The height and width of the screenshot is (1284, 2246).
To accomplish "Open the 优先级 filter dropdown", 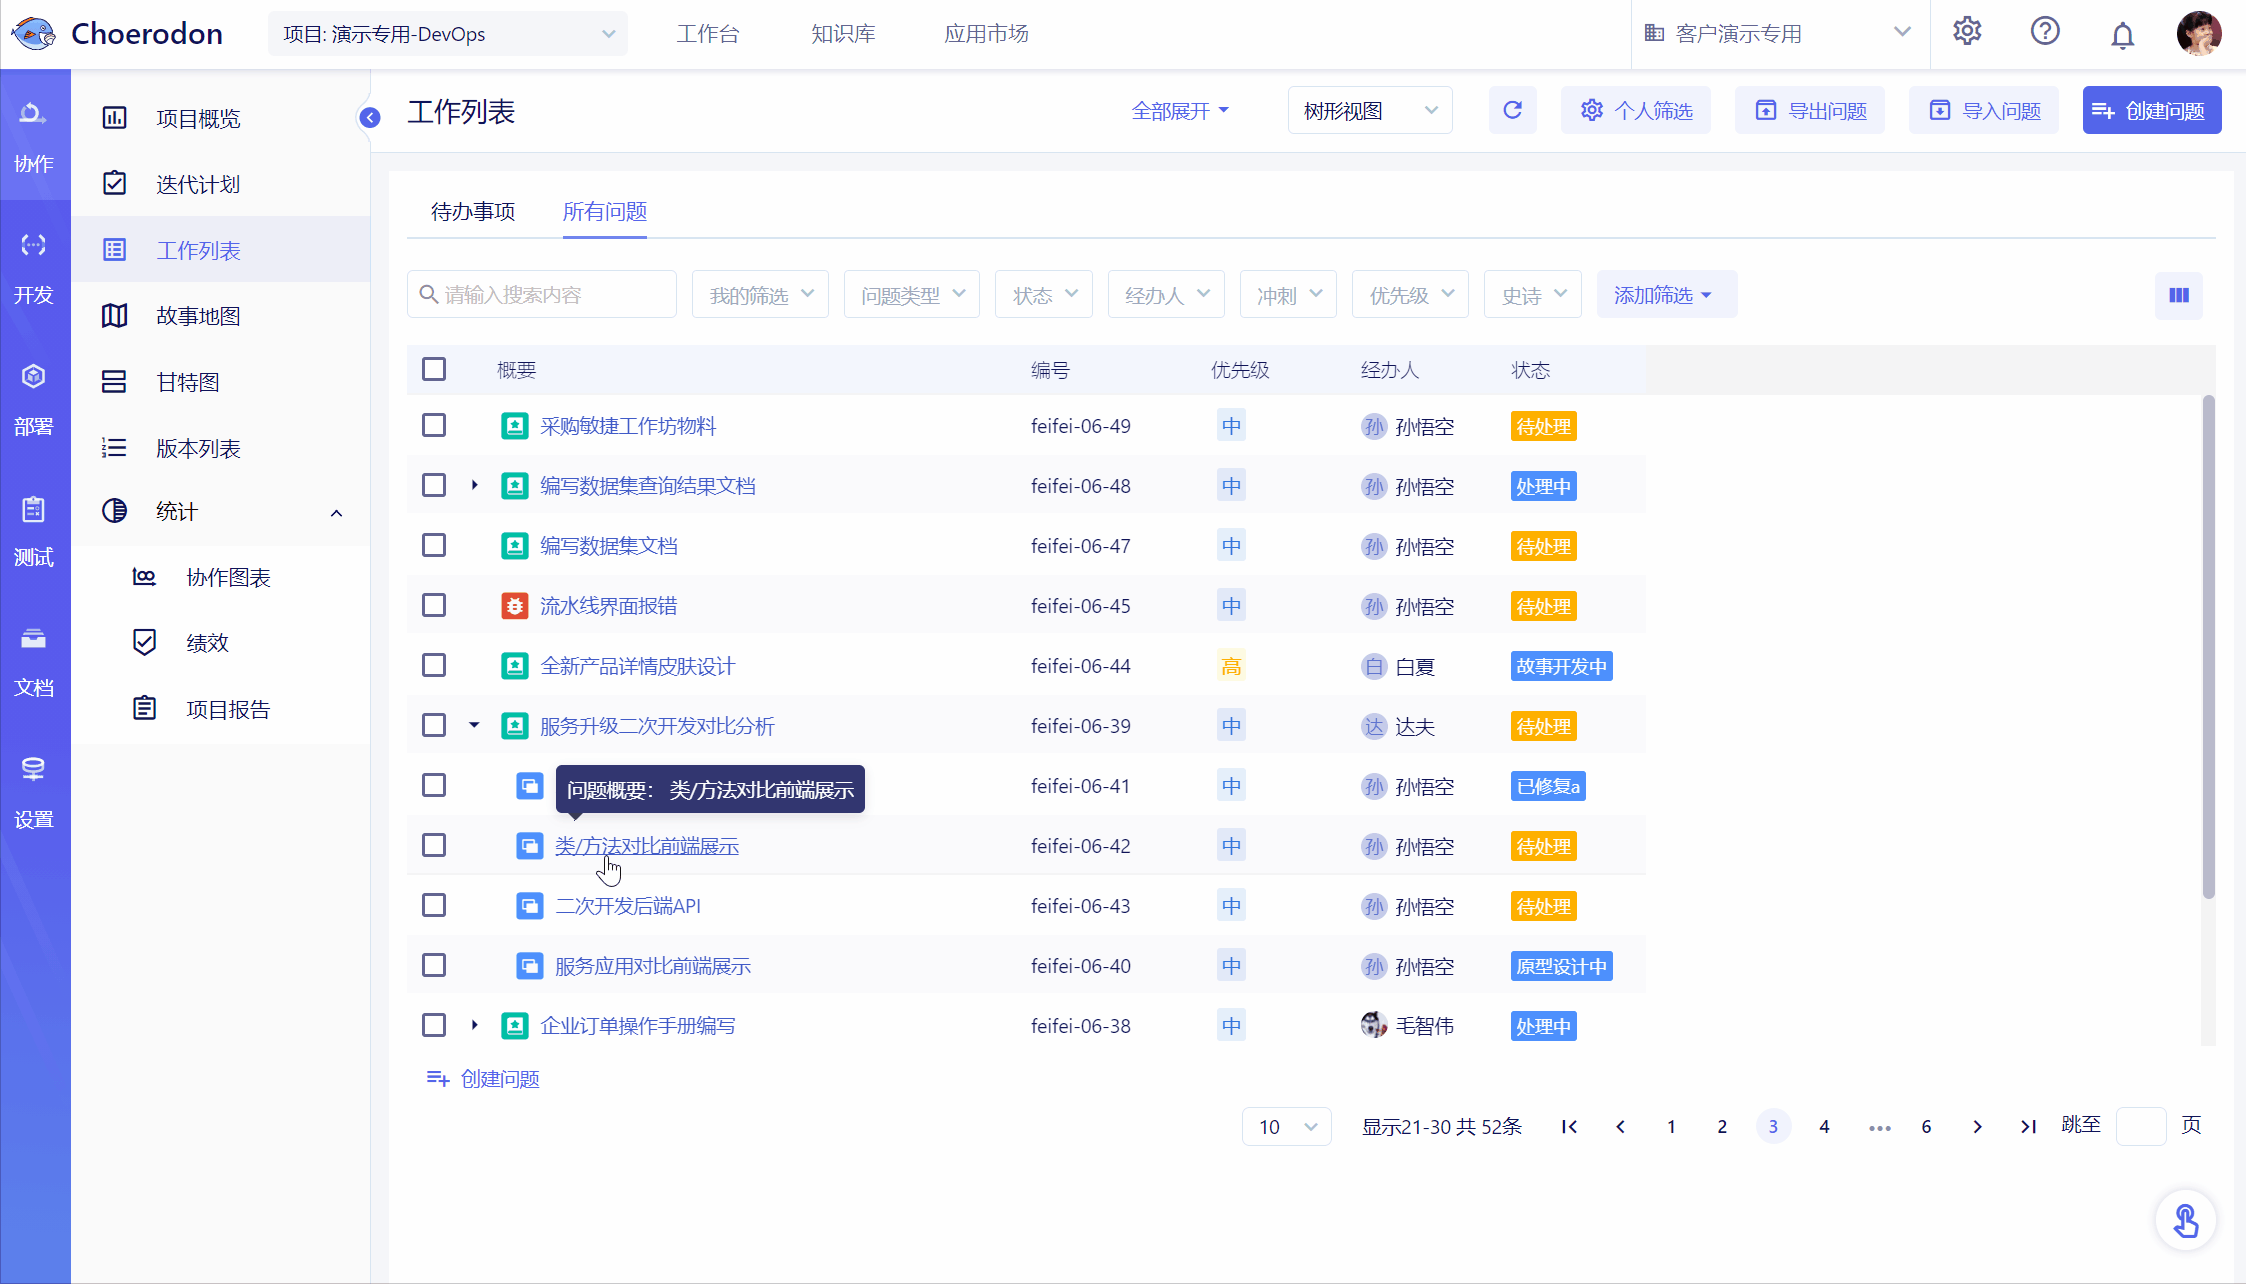I will (x=1410, y=295).
